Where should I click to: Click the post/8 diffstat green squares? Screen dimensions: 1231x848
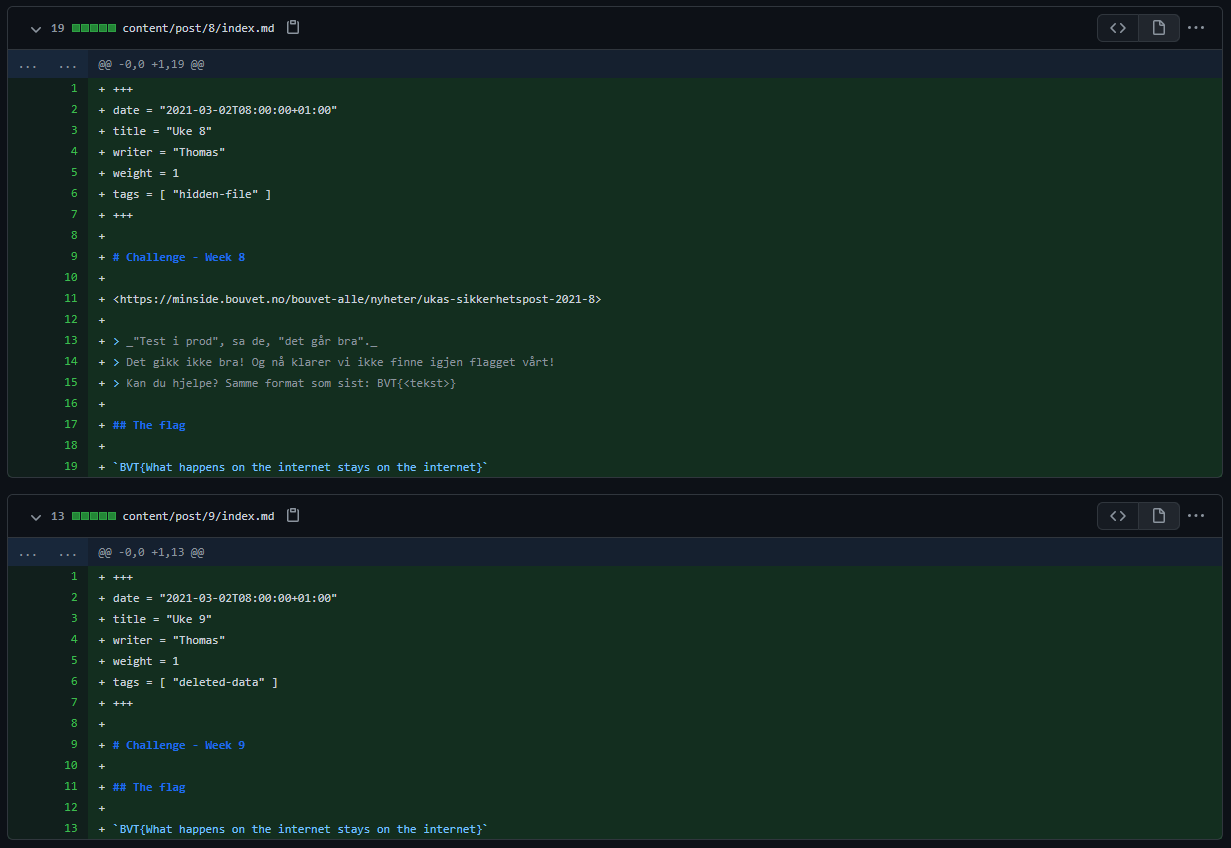(93, 28)
